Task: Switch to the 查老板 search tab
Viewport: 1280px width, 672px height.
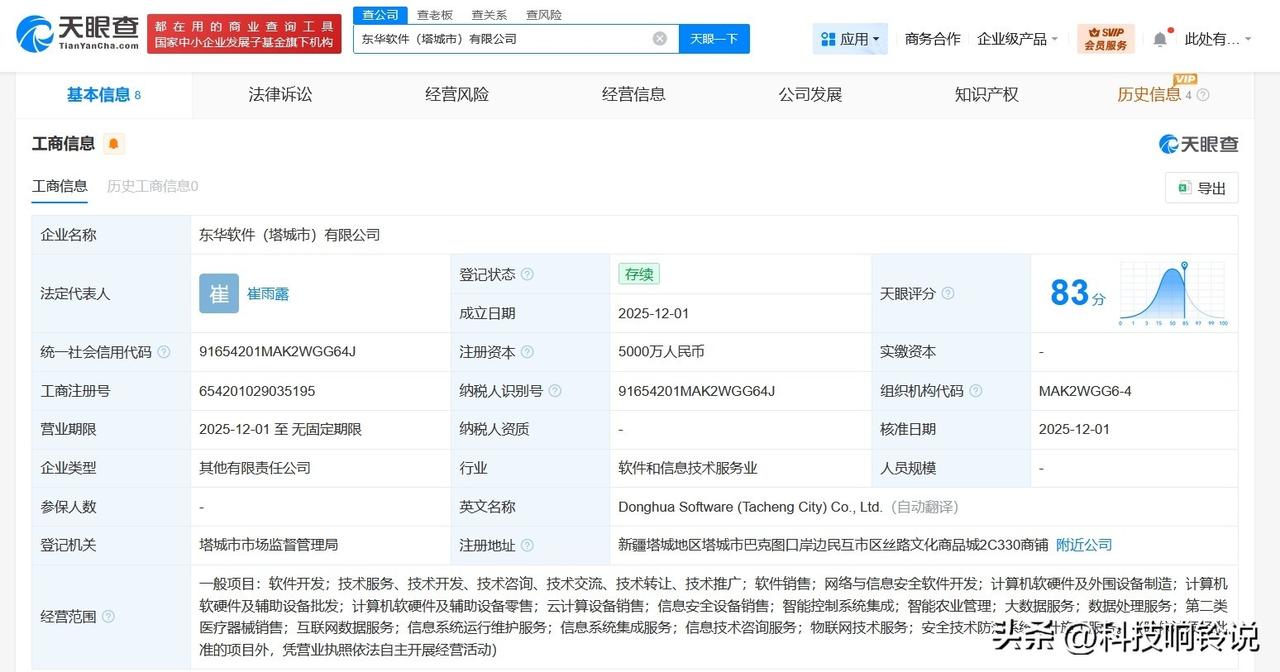Action: click(x=434, y=14)
